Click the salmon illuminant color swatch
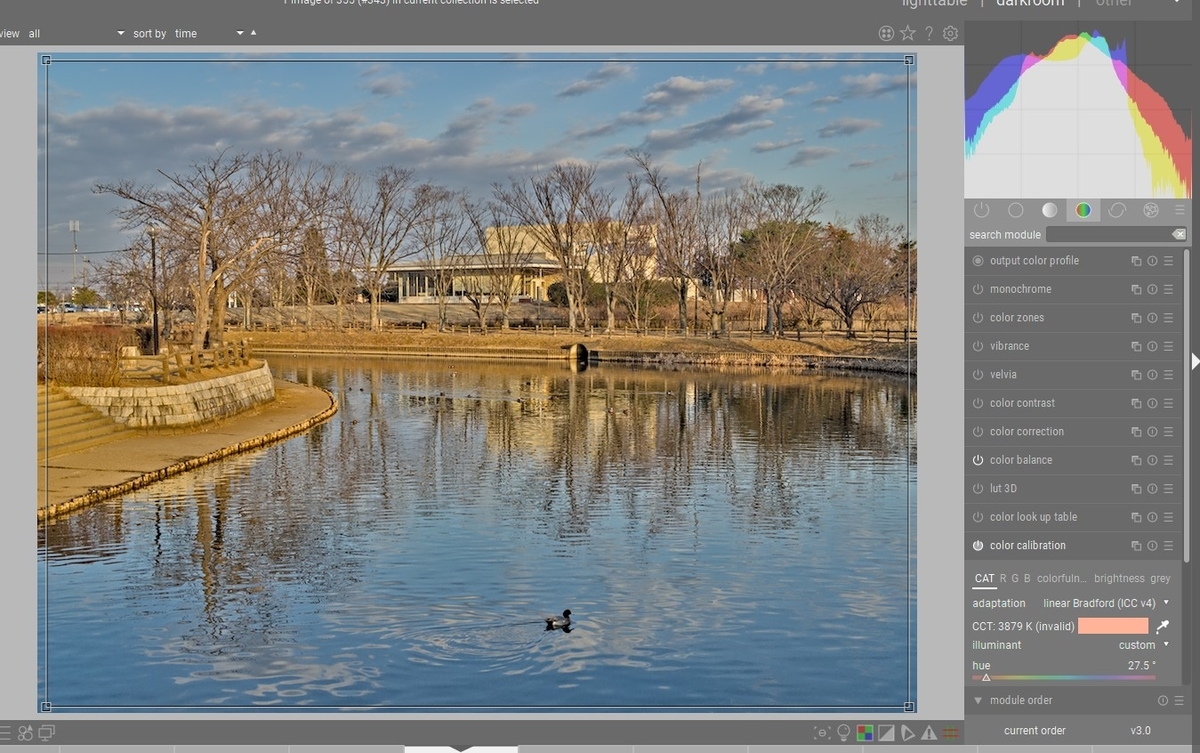The width and height of the screenshot is (1200, 753). 1113,626
